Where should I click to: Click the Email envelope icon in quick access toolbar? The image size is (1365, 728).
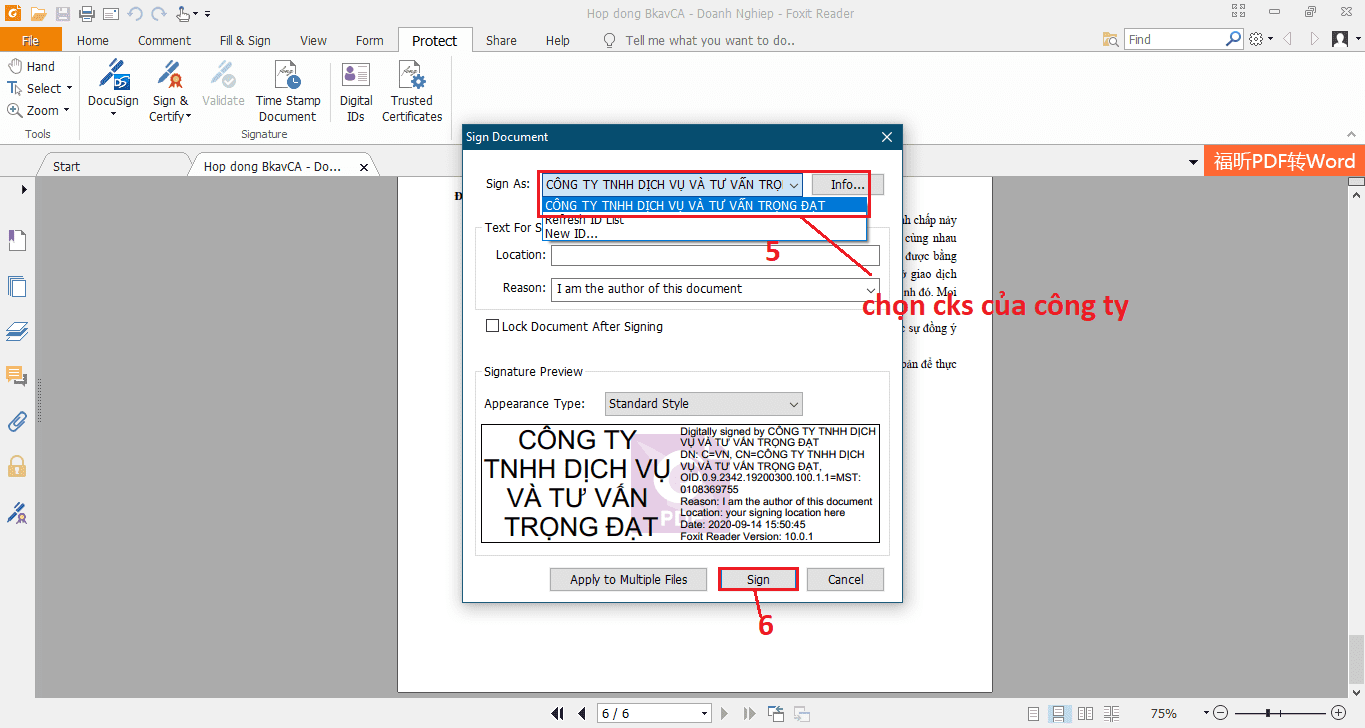point(111,14)
